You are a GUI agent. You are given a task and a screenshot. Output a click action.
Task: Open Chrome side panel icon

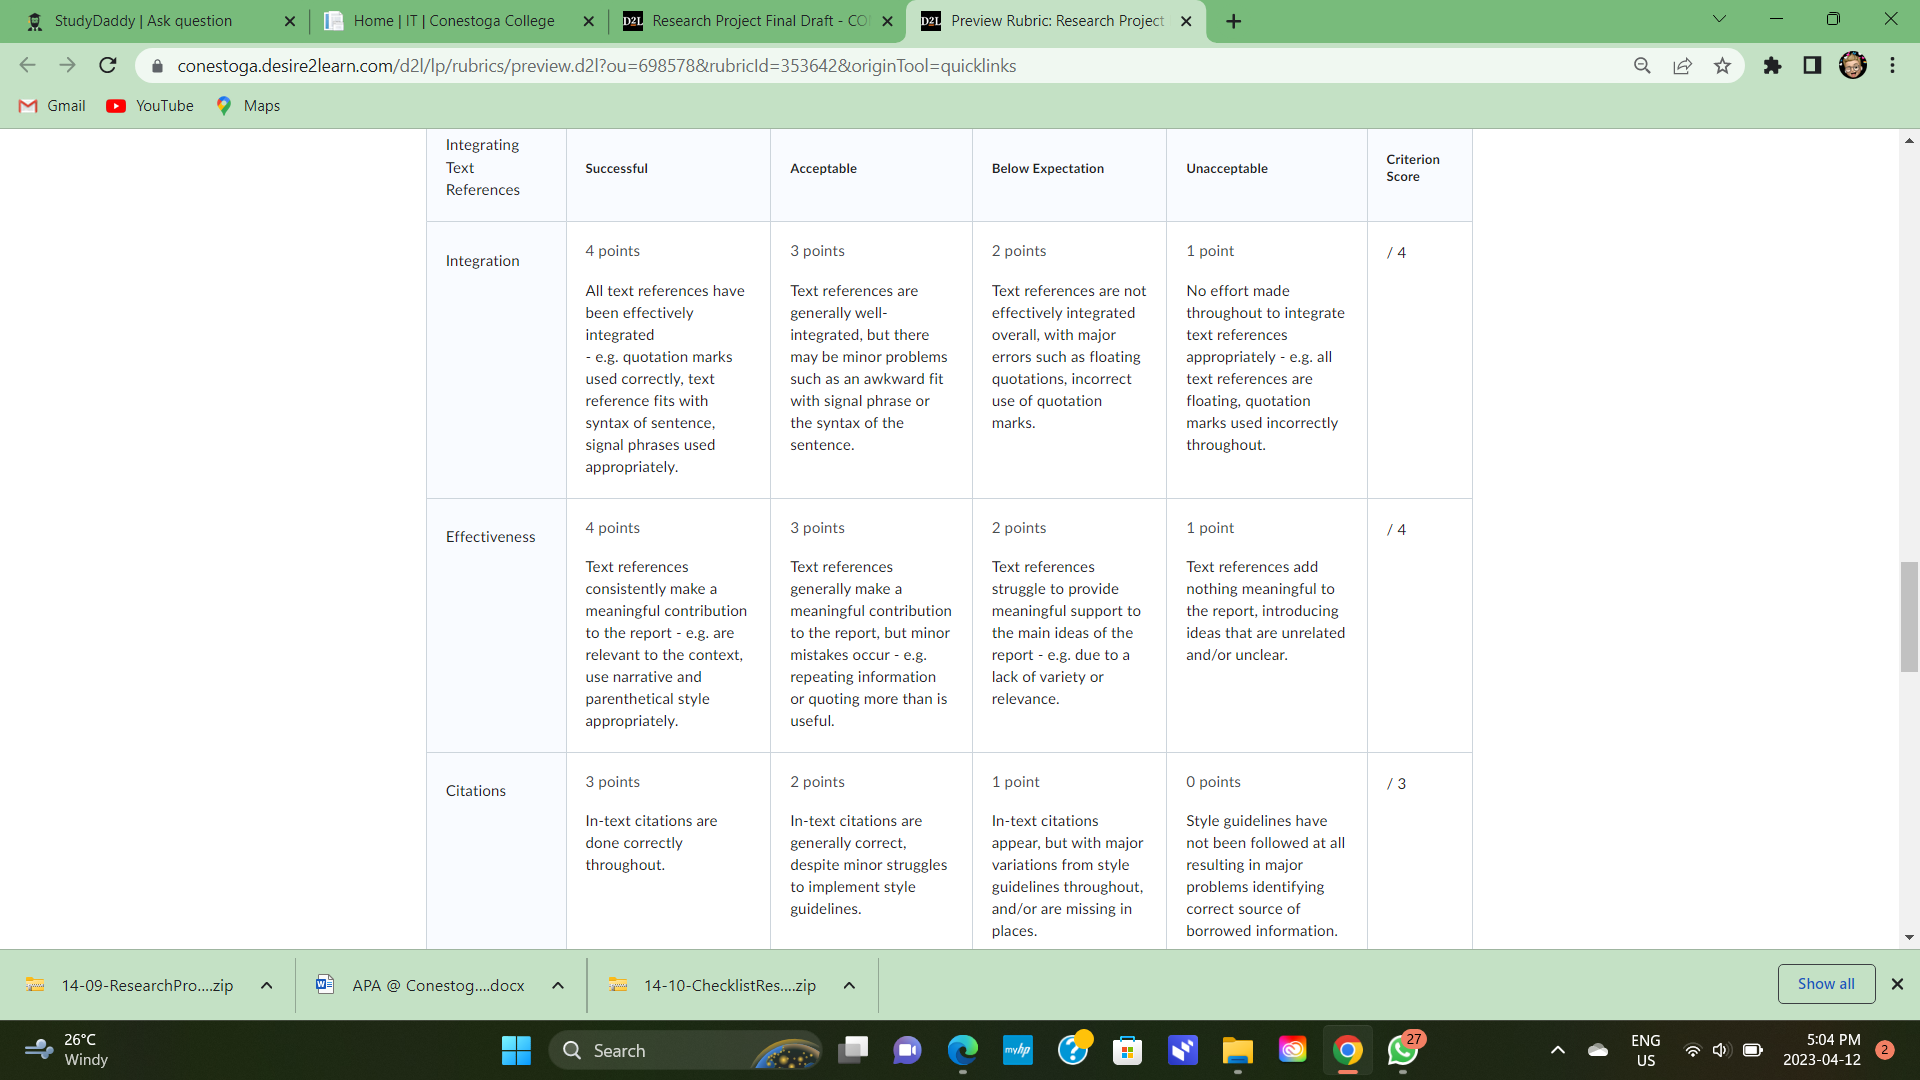click(1812, 66)
